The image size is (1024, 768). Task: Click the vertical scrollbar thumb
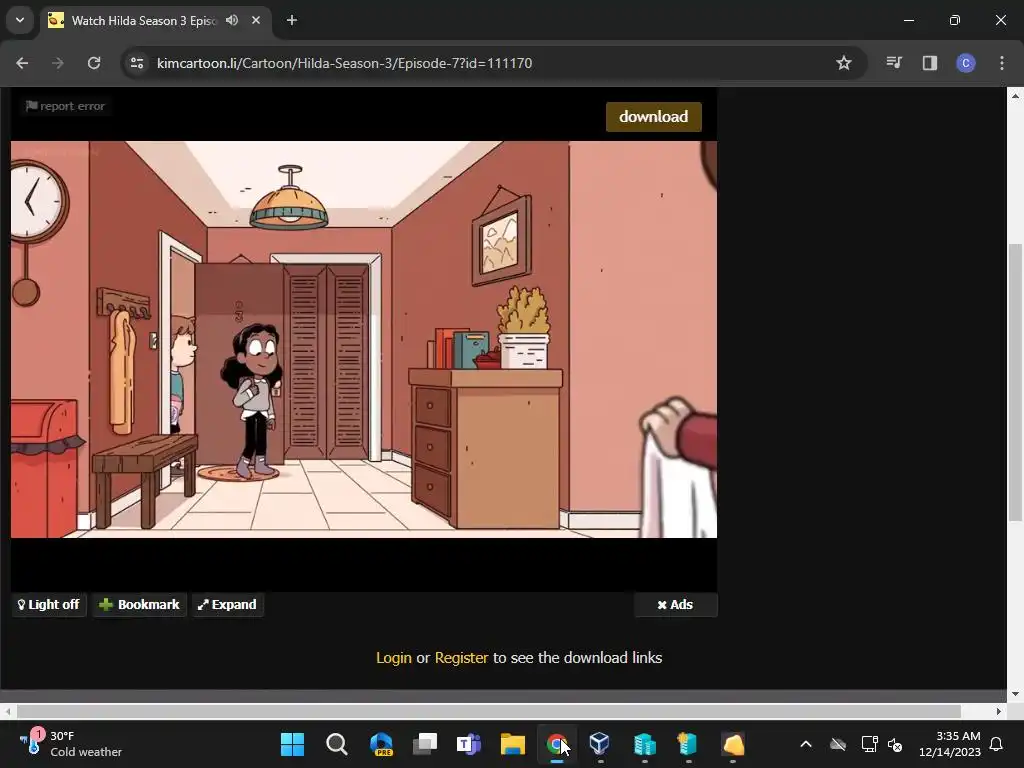click(1015, 382)
